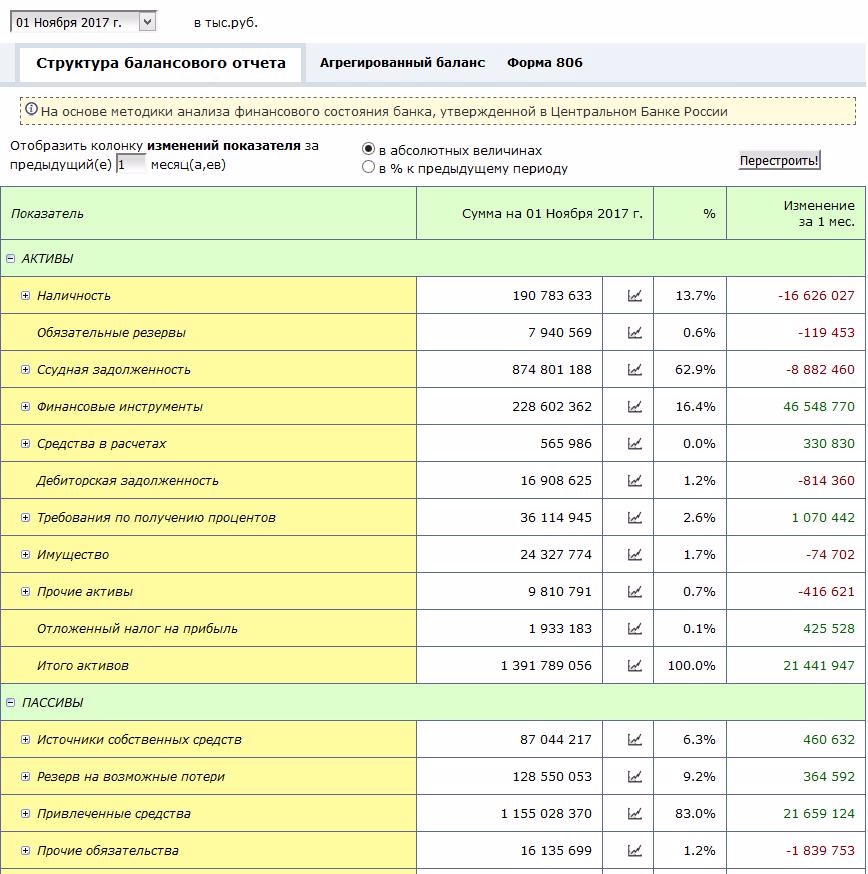Viewport: 868px width, 874px height.
Task: Collapse the ПАССИВЫ section
Action: pyautogui.click(x=11, y=702)
